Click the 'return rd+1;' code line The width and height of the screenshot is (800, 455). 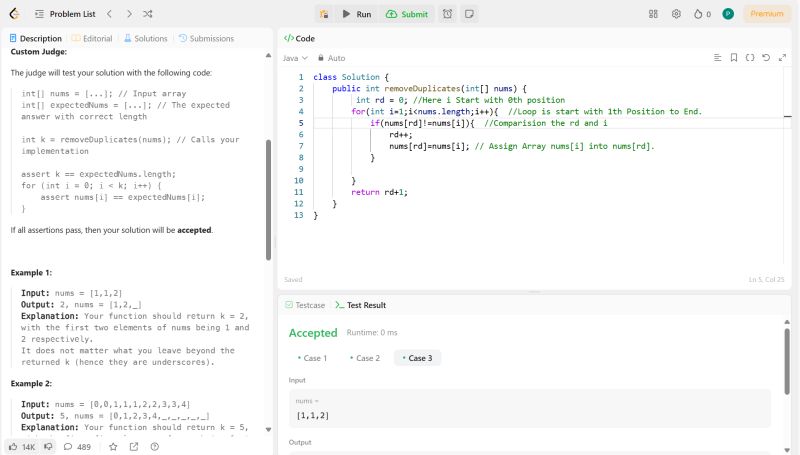click(379, 192)
